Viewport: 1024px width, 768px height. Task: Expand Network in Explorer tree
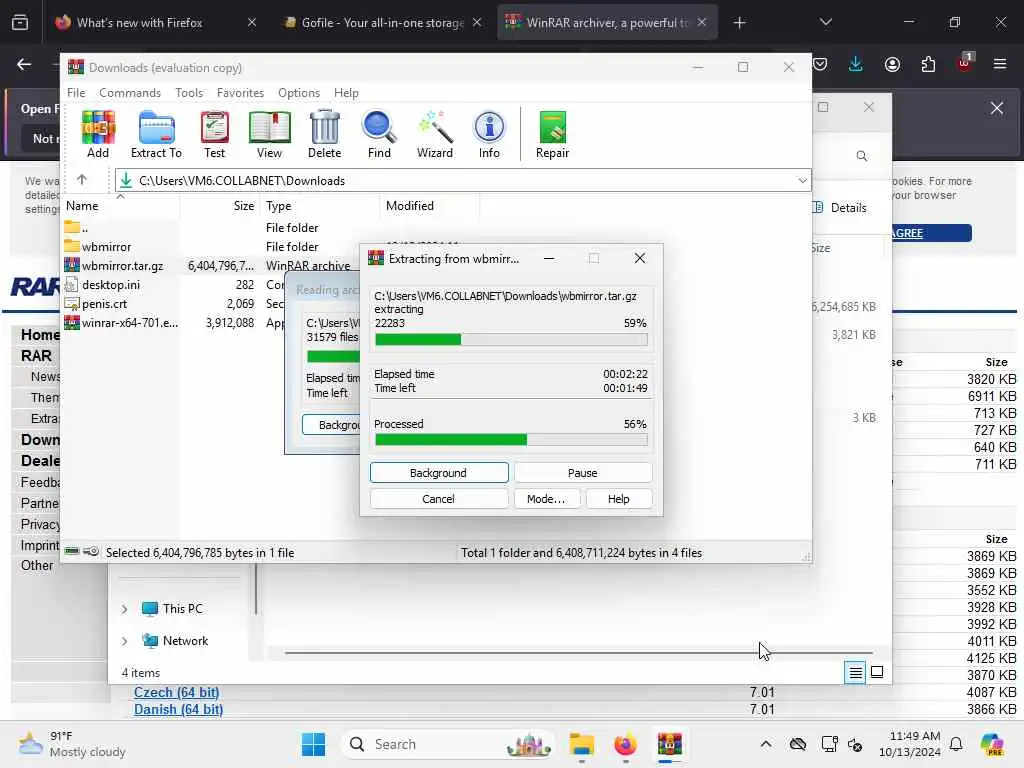pos(124,641)
